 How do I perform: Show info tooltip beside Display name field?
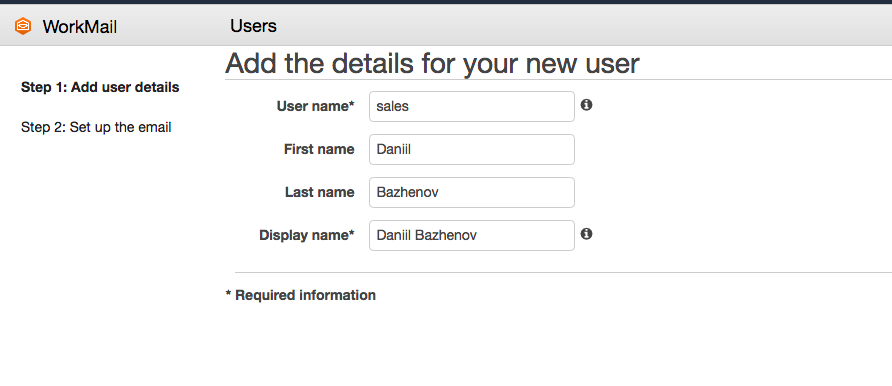(587, 234)
